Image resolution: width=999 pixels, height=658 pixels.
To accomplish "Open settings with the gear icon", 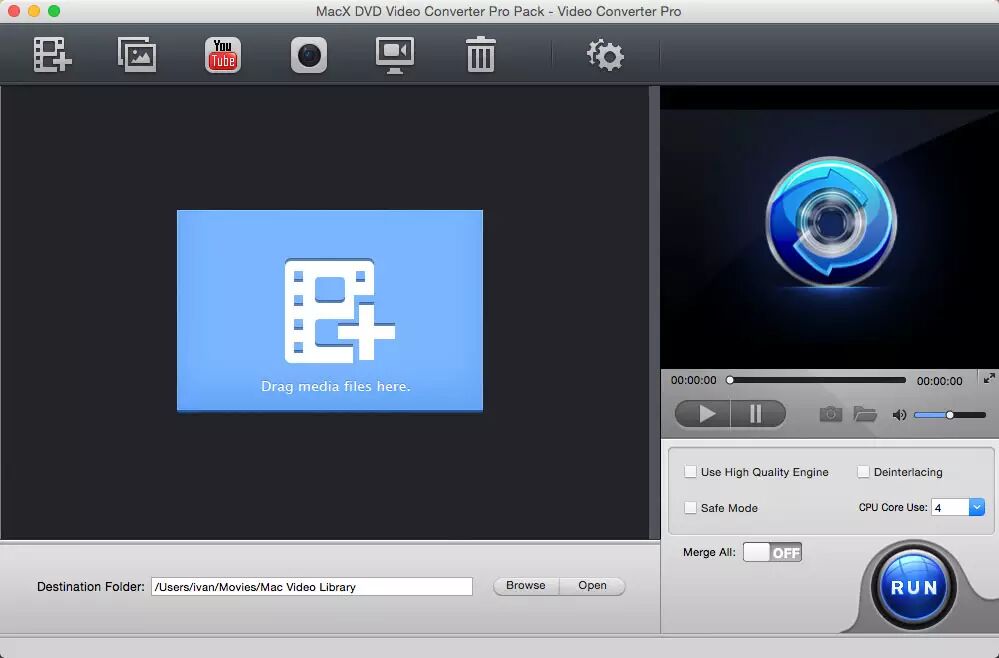I will pyautogui.click(x=605, y=55).
